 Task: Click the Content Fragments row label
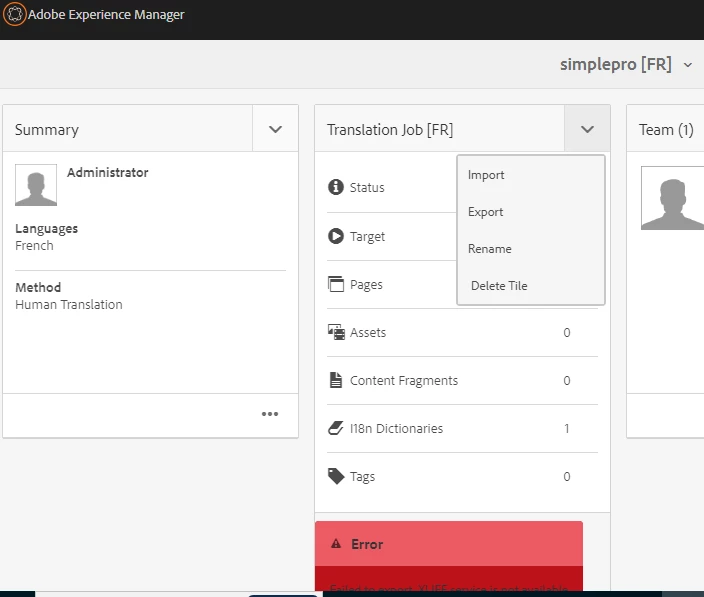tap(404, 380)
